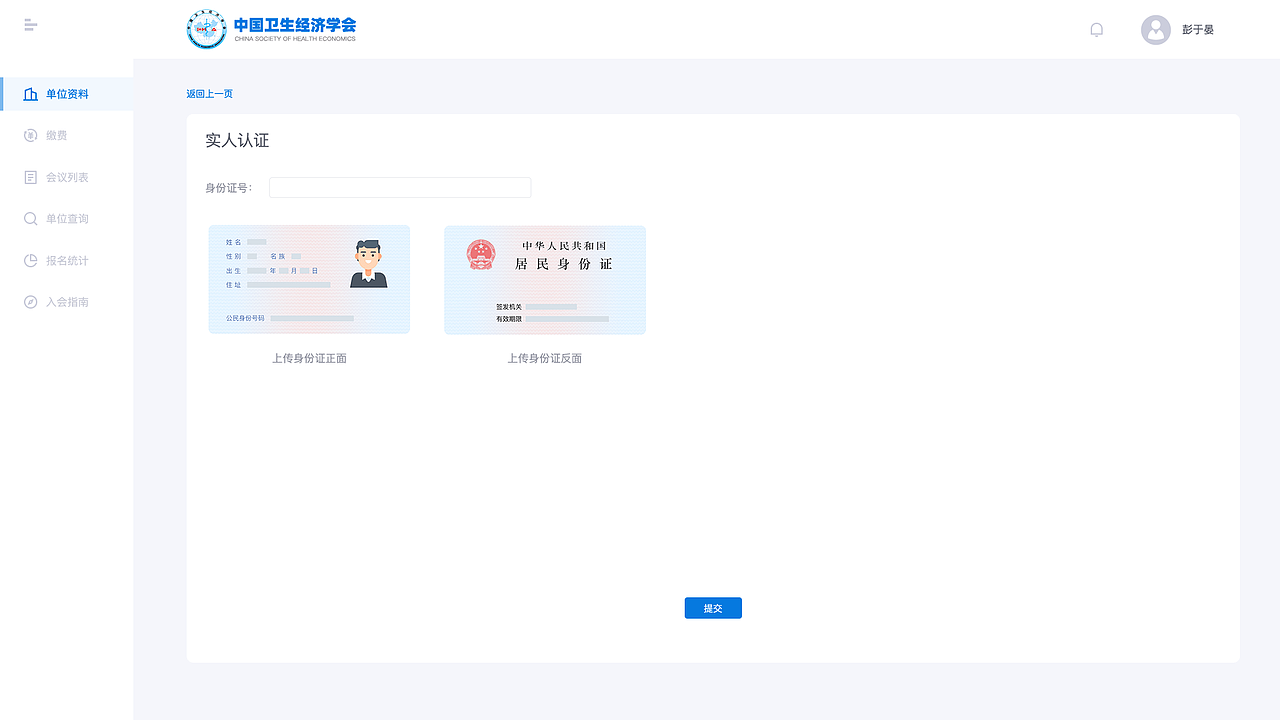Select 单位查询 in the sidebar
The height and width of the screenshot is (720, 1280).
click(x=67, y=219)
